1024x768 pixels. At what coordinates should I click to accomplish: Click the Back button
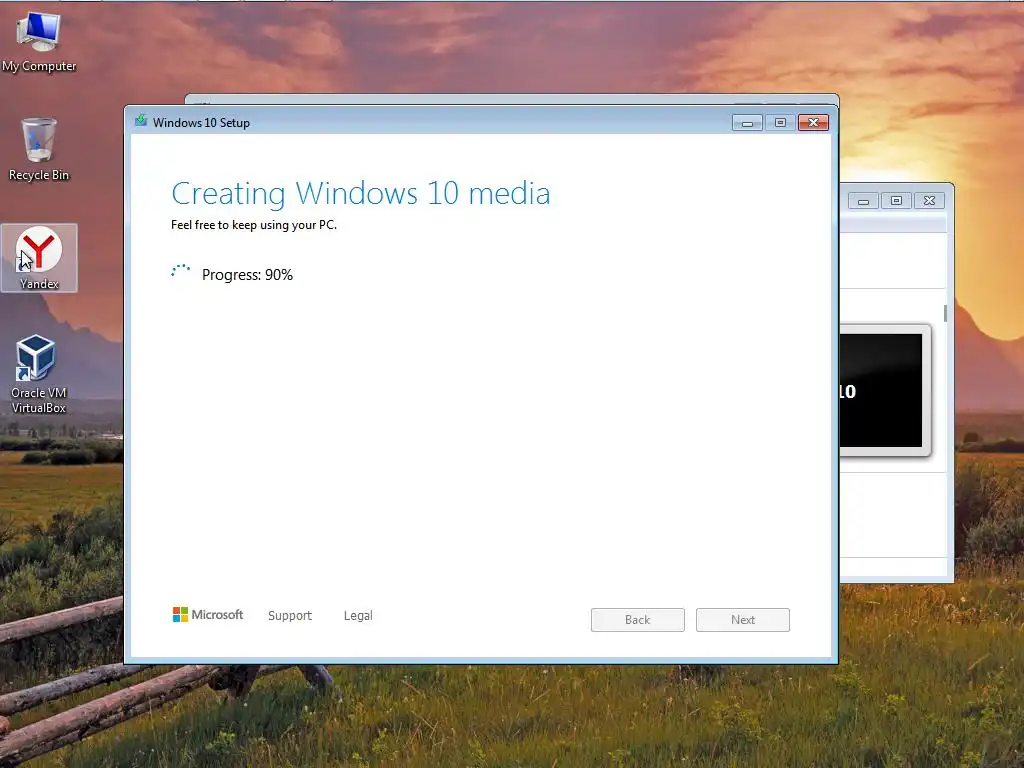(x=637, y=620)
